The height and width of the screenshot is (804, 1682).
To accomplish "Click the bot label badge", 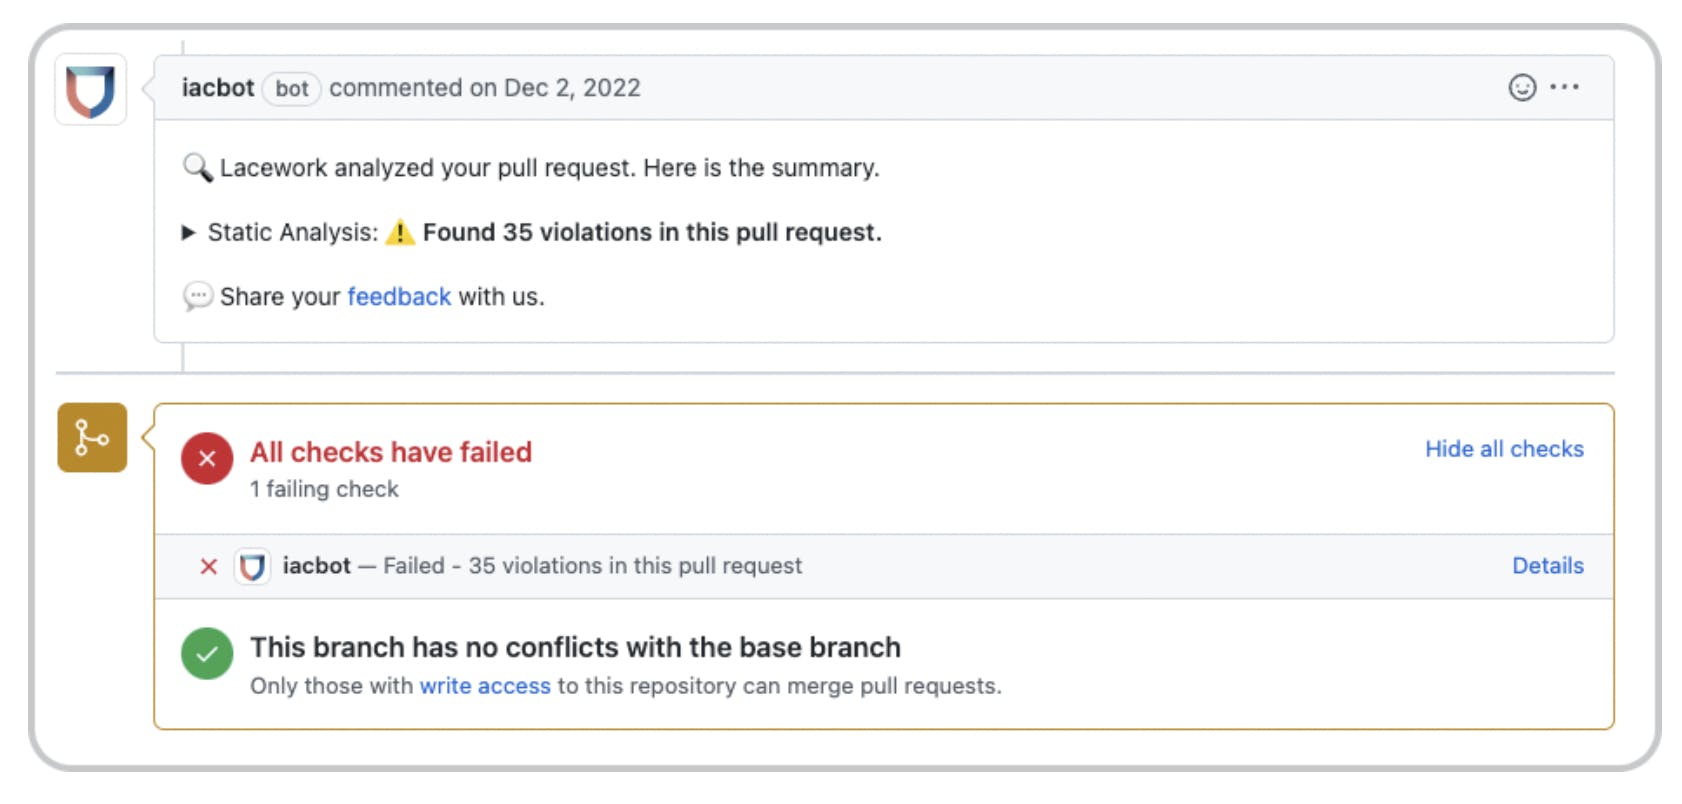I will (x=291, y=89).
